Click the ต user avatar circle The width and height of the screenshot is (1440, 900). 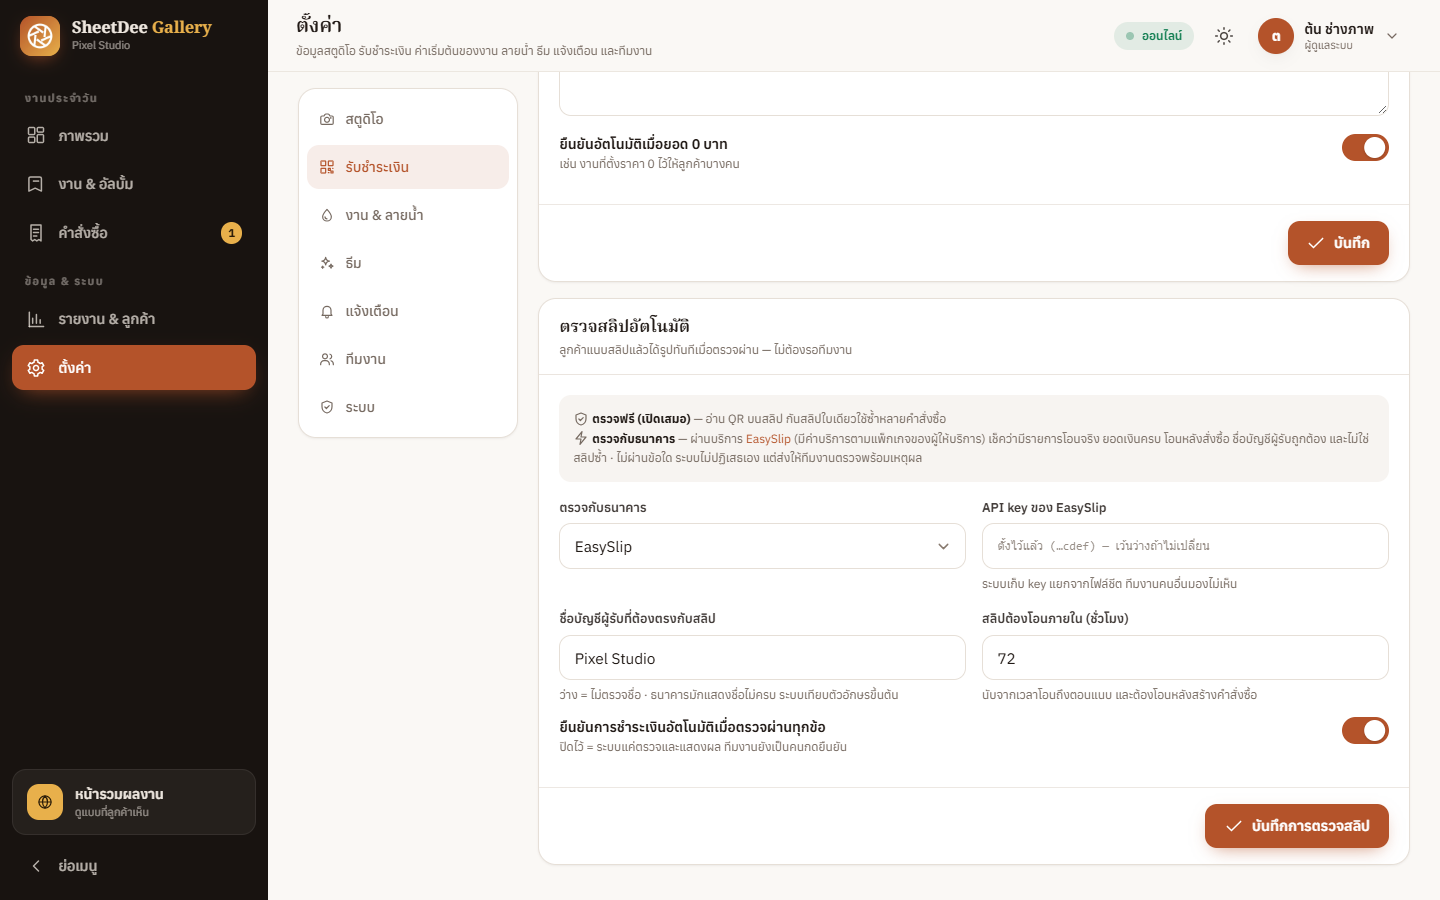[x=1276, y=36]
